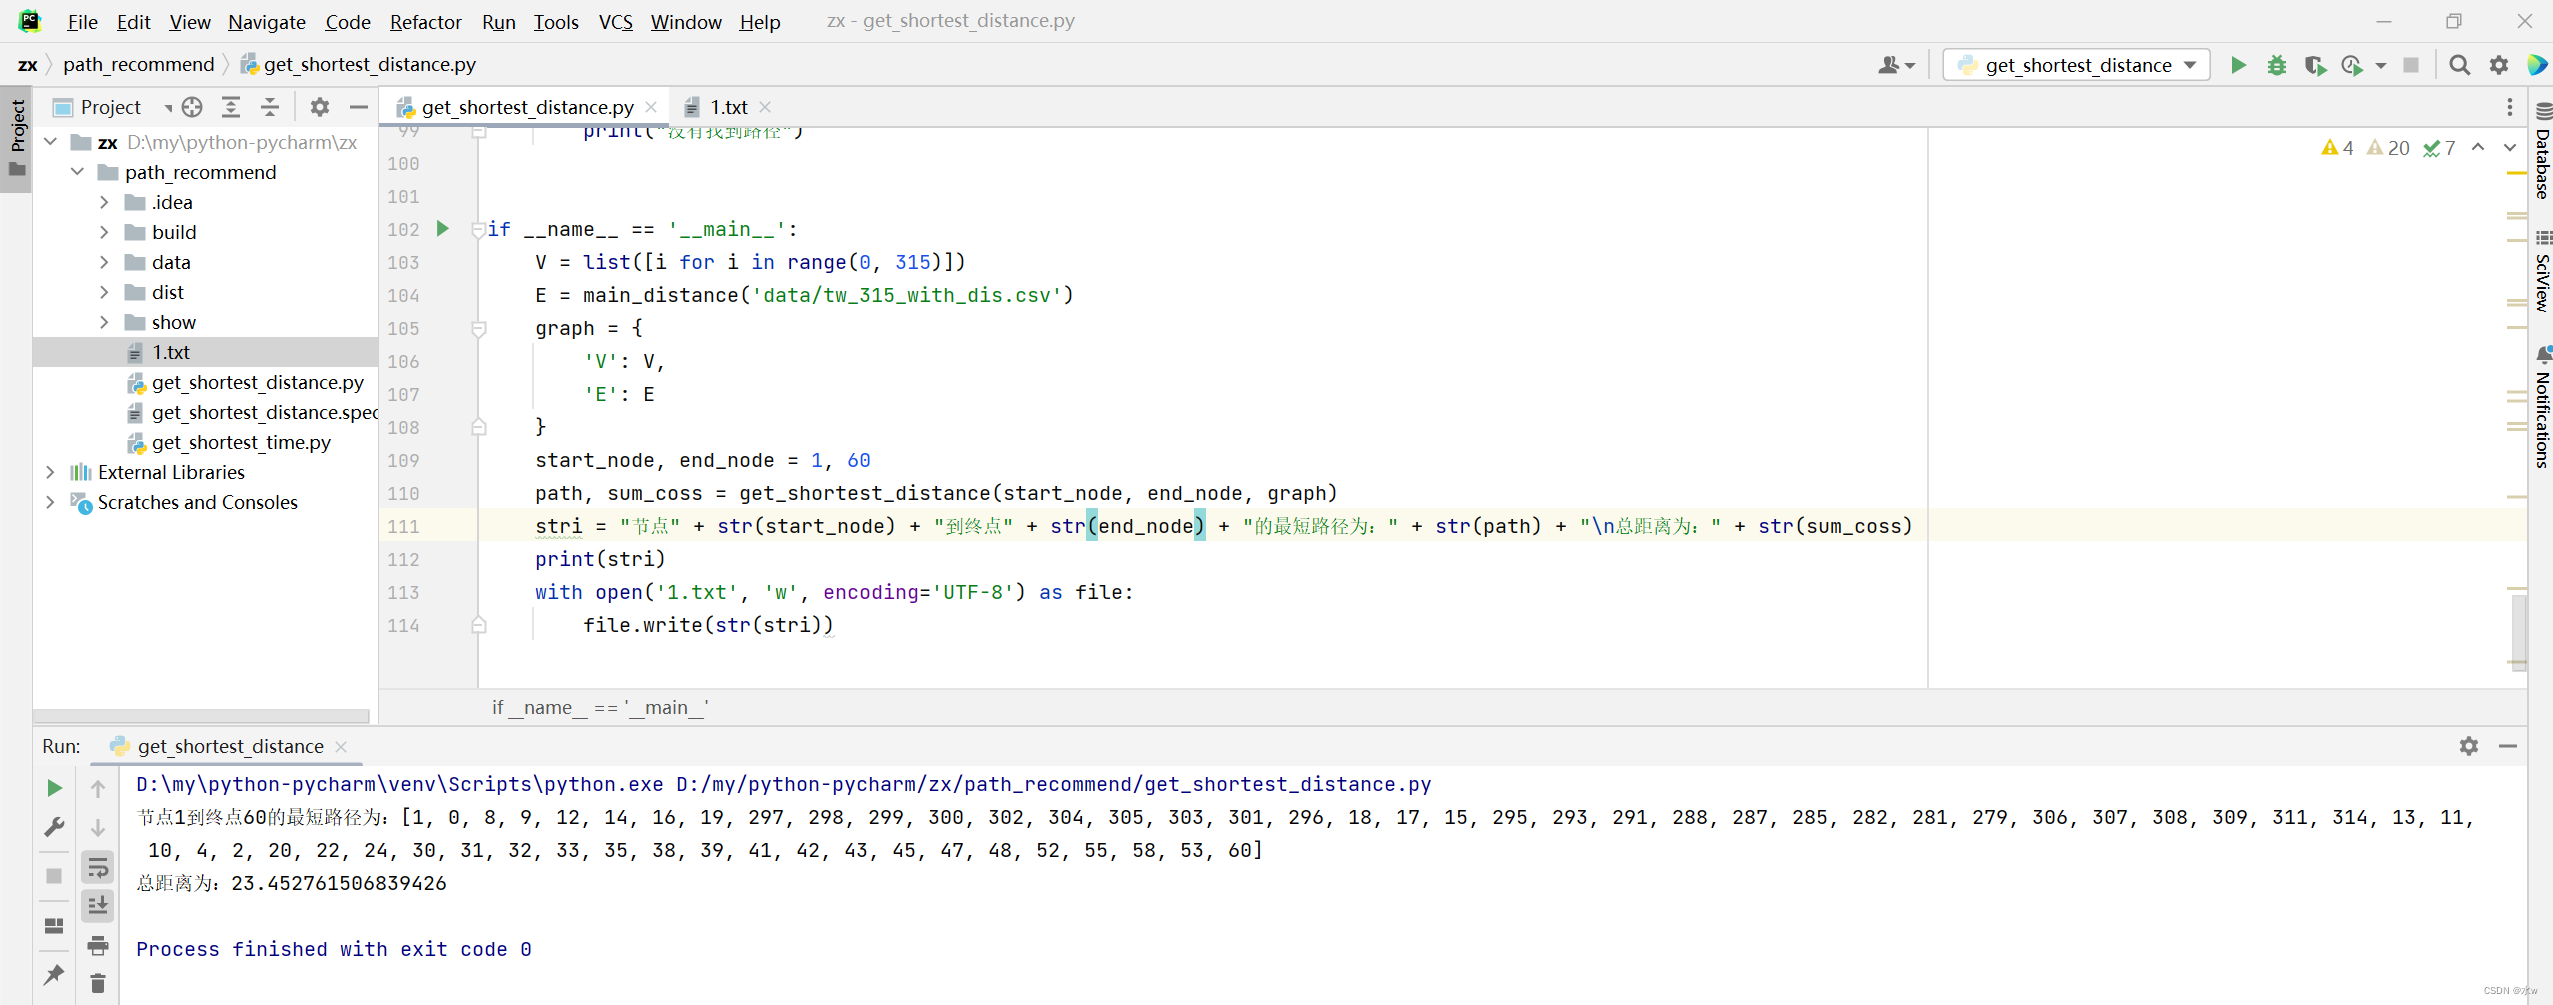This screenshot has width=2553, height=1005.
Task: Clear run console output with trash icon
Action: pyautogui.click(x=98, y=984)
